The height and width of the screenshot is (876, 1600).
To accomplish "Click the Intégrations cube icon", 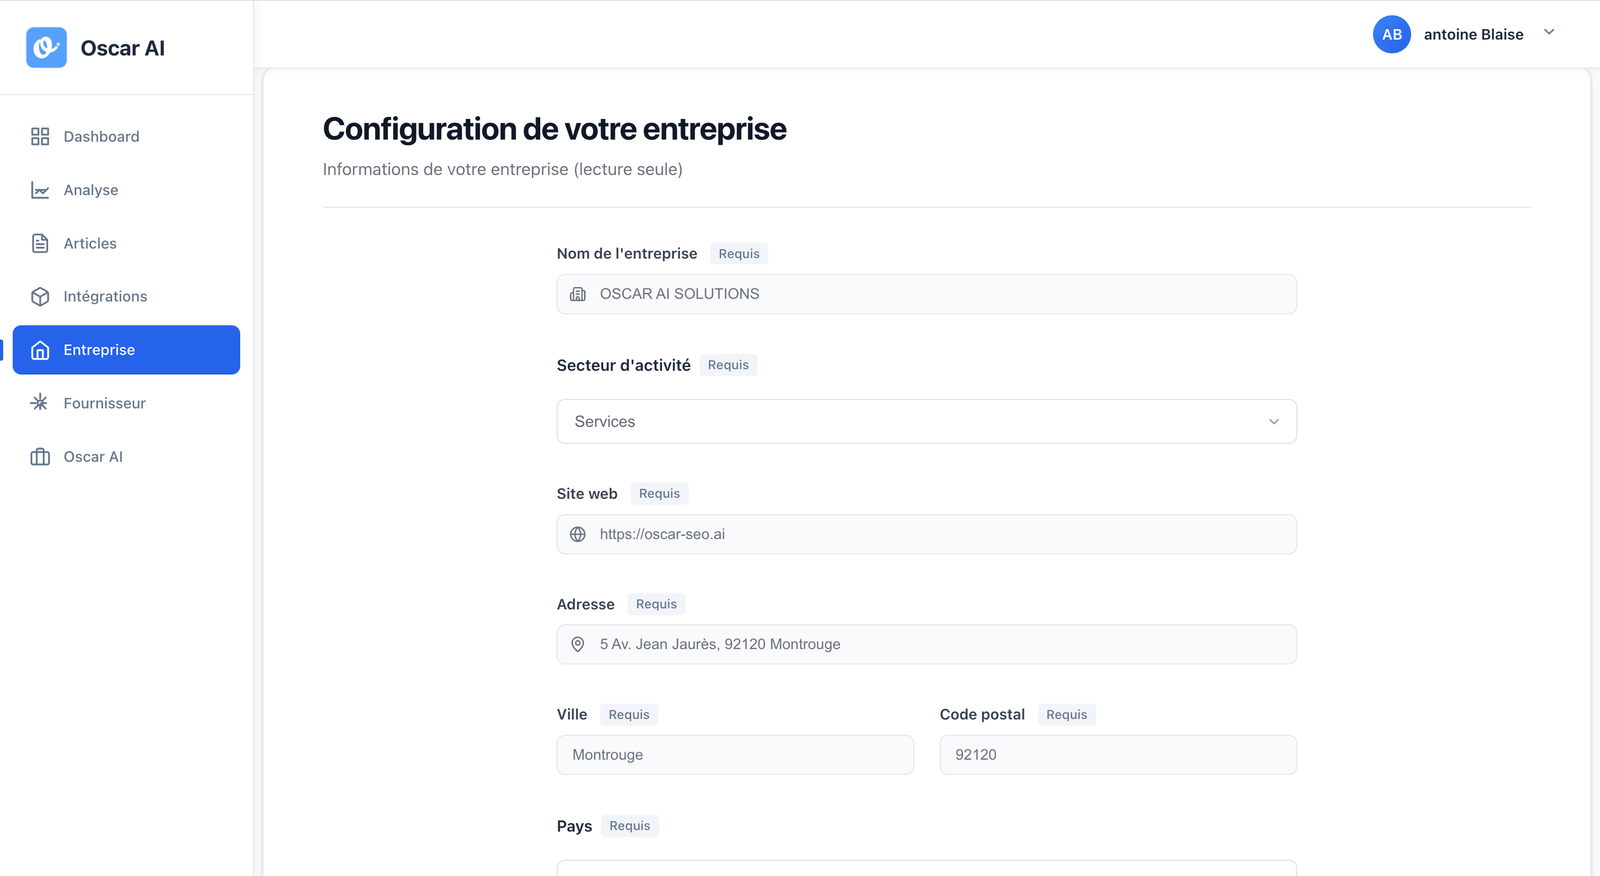I will (40, 297).
